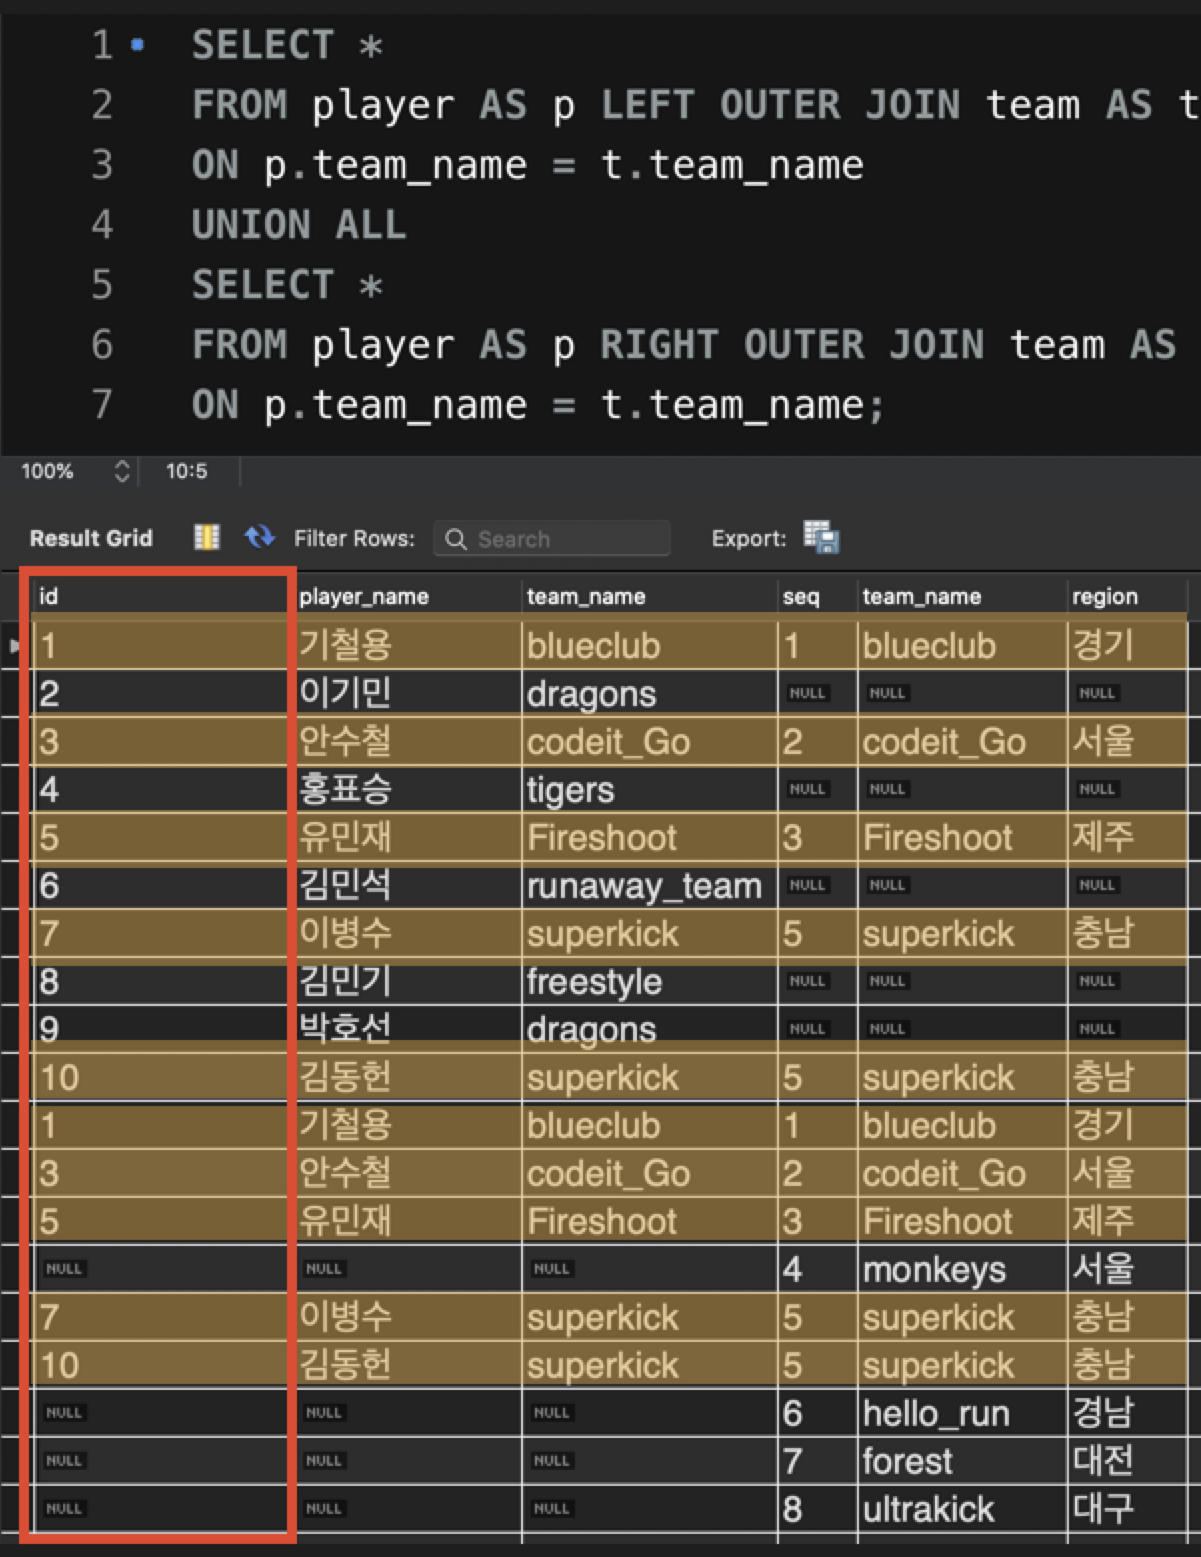
Task: Open the editor zoom percentage stepper
Action: click(122, 471)
